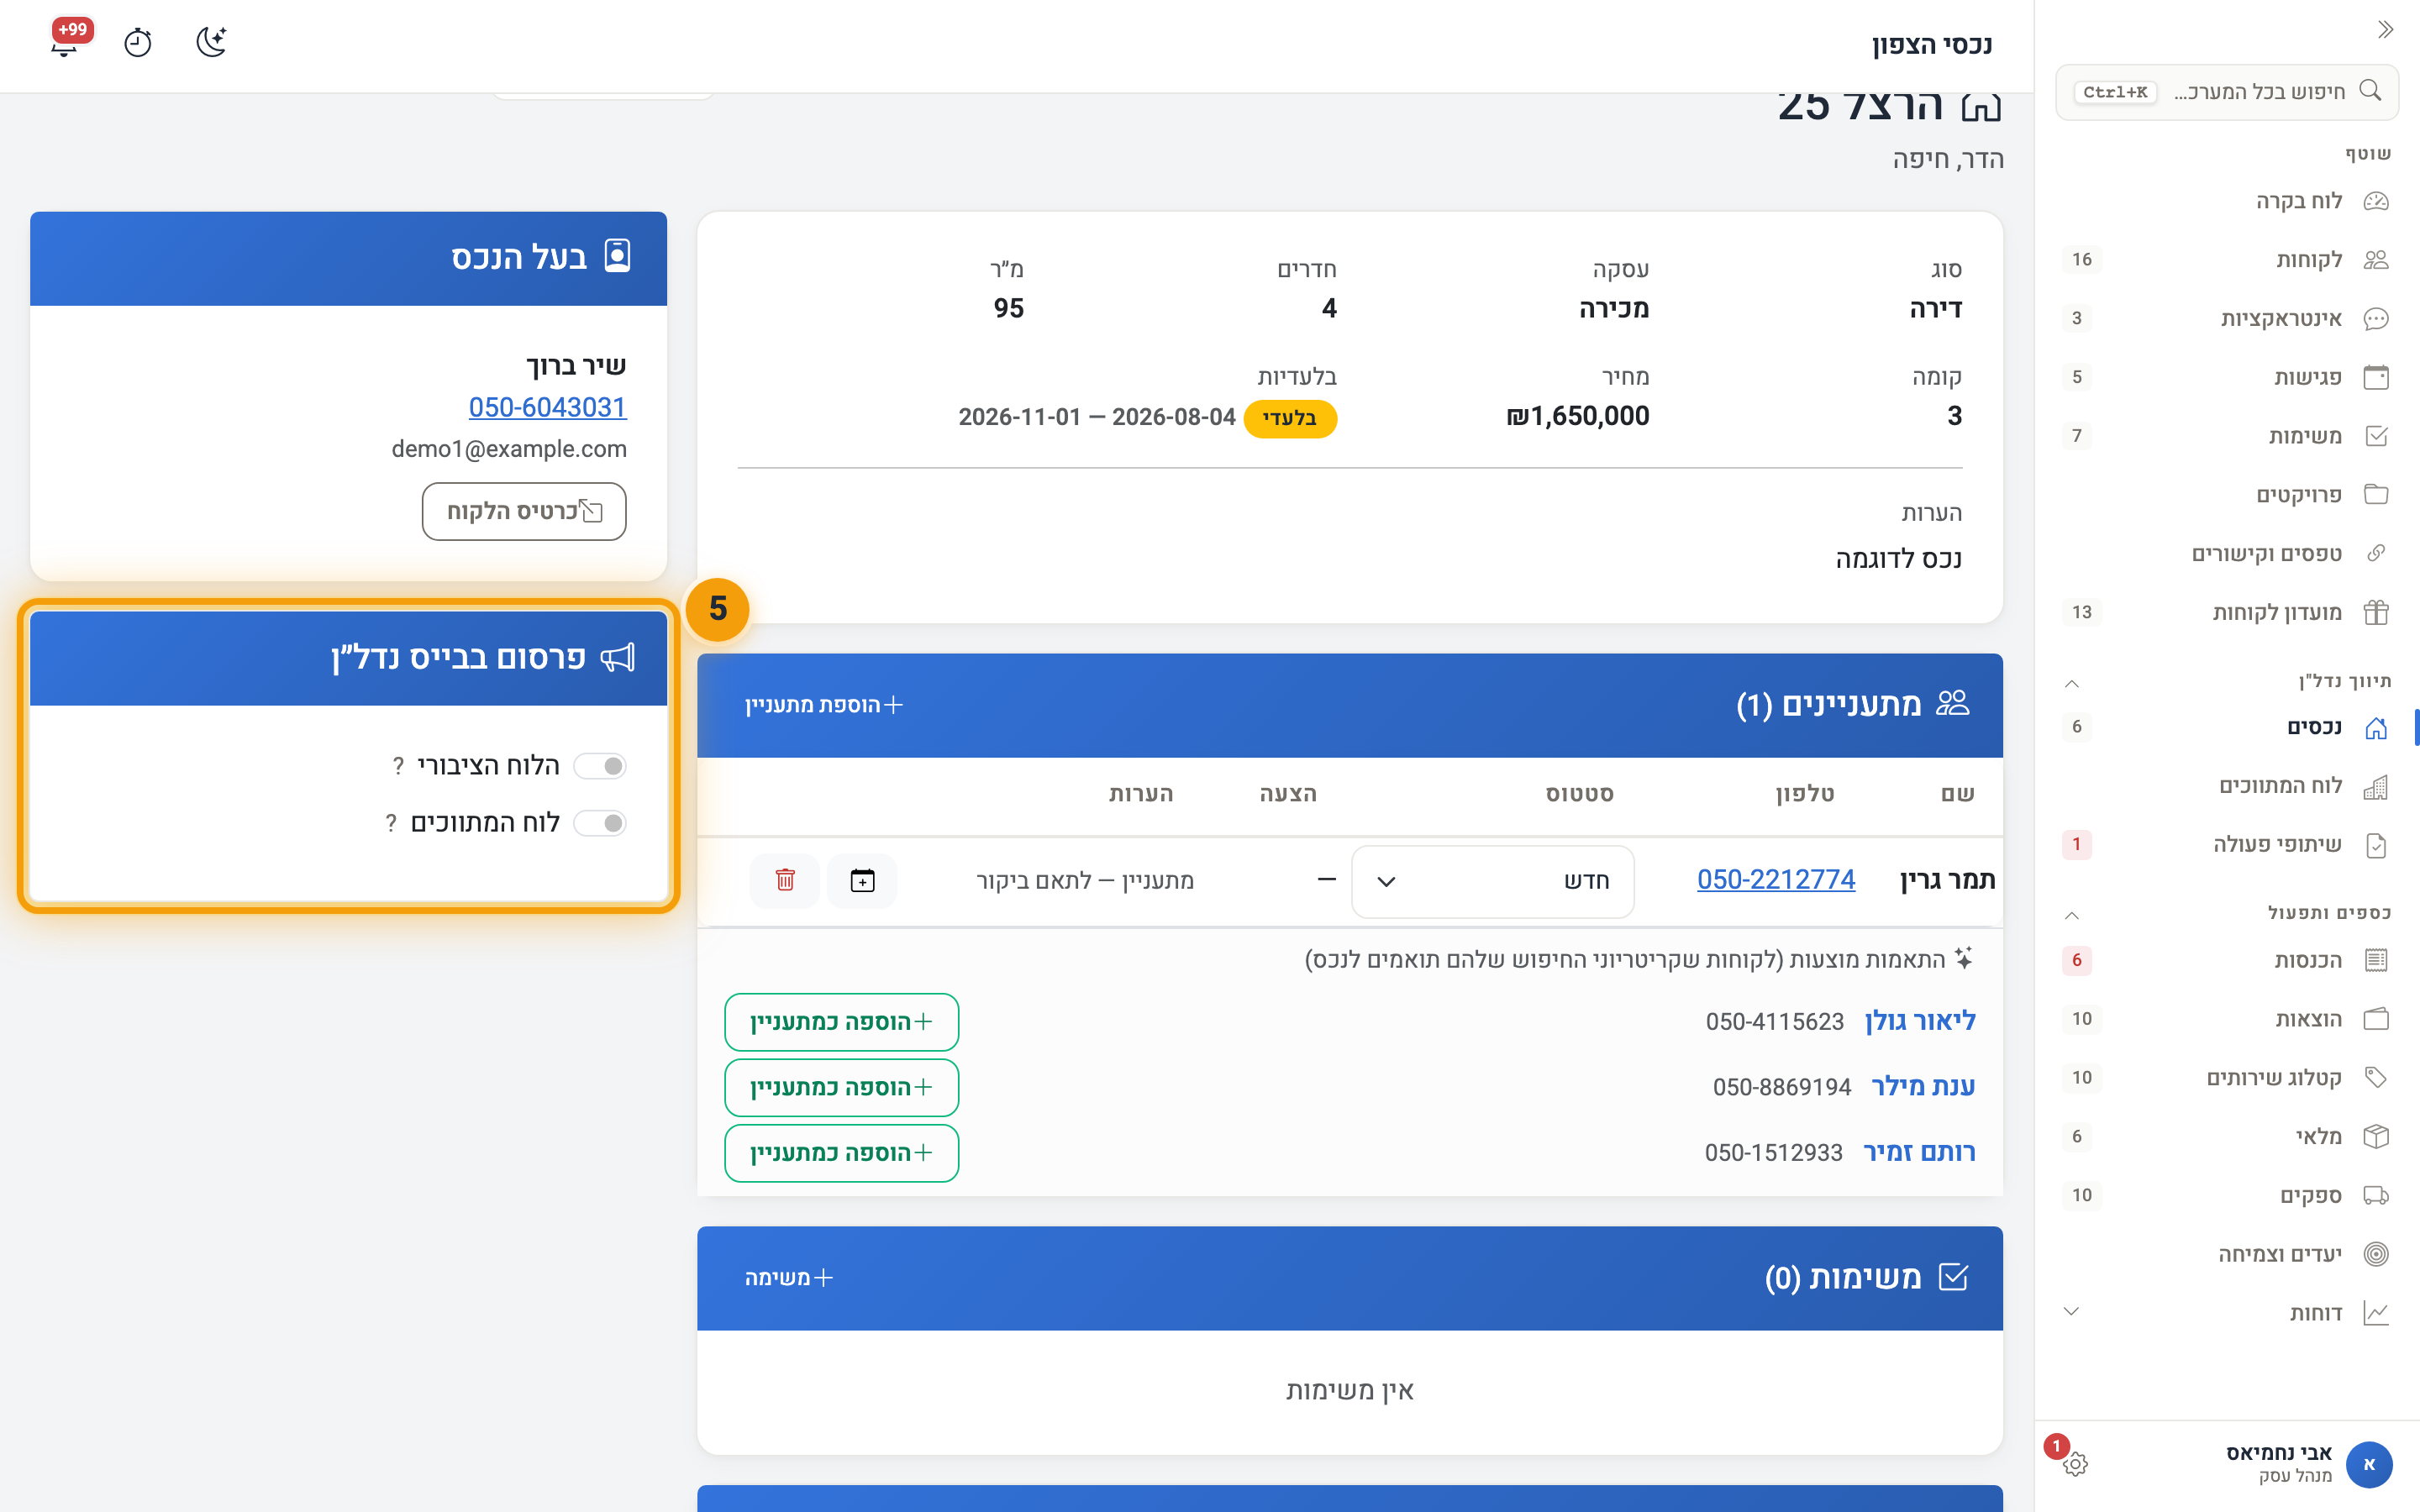The image size is (2420, 1512).
Task: Open פגישות in the sidebar
Action: point(2227,377)
